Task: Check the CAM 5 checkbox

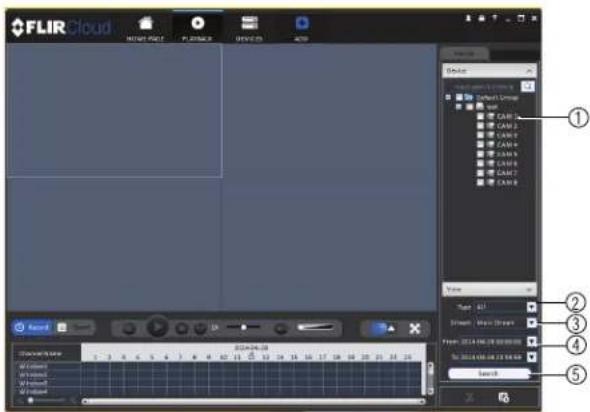Action: coord(480,154)
